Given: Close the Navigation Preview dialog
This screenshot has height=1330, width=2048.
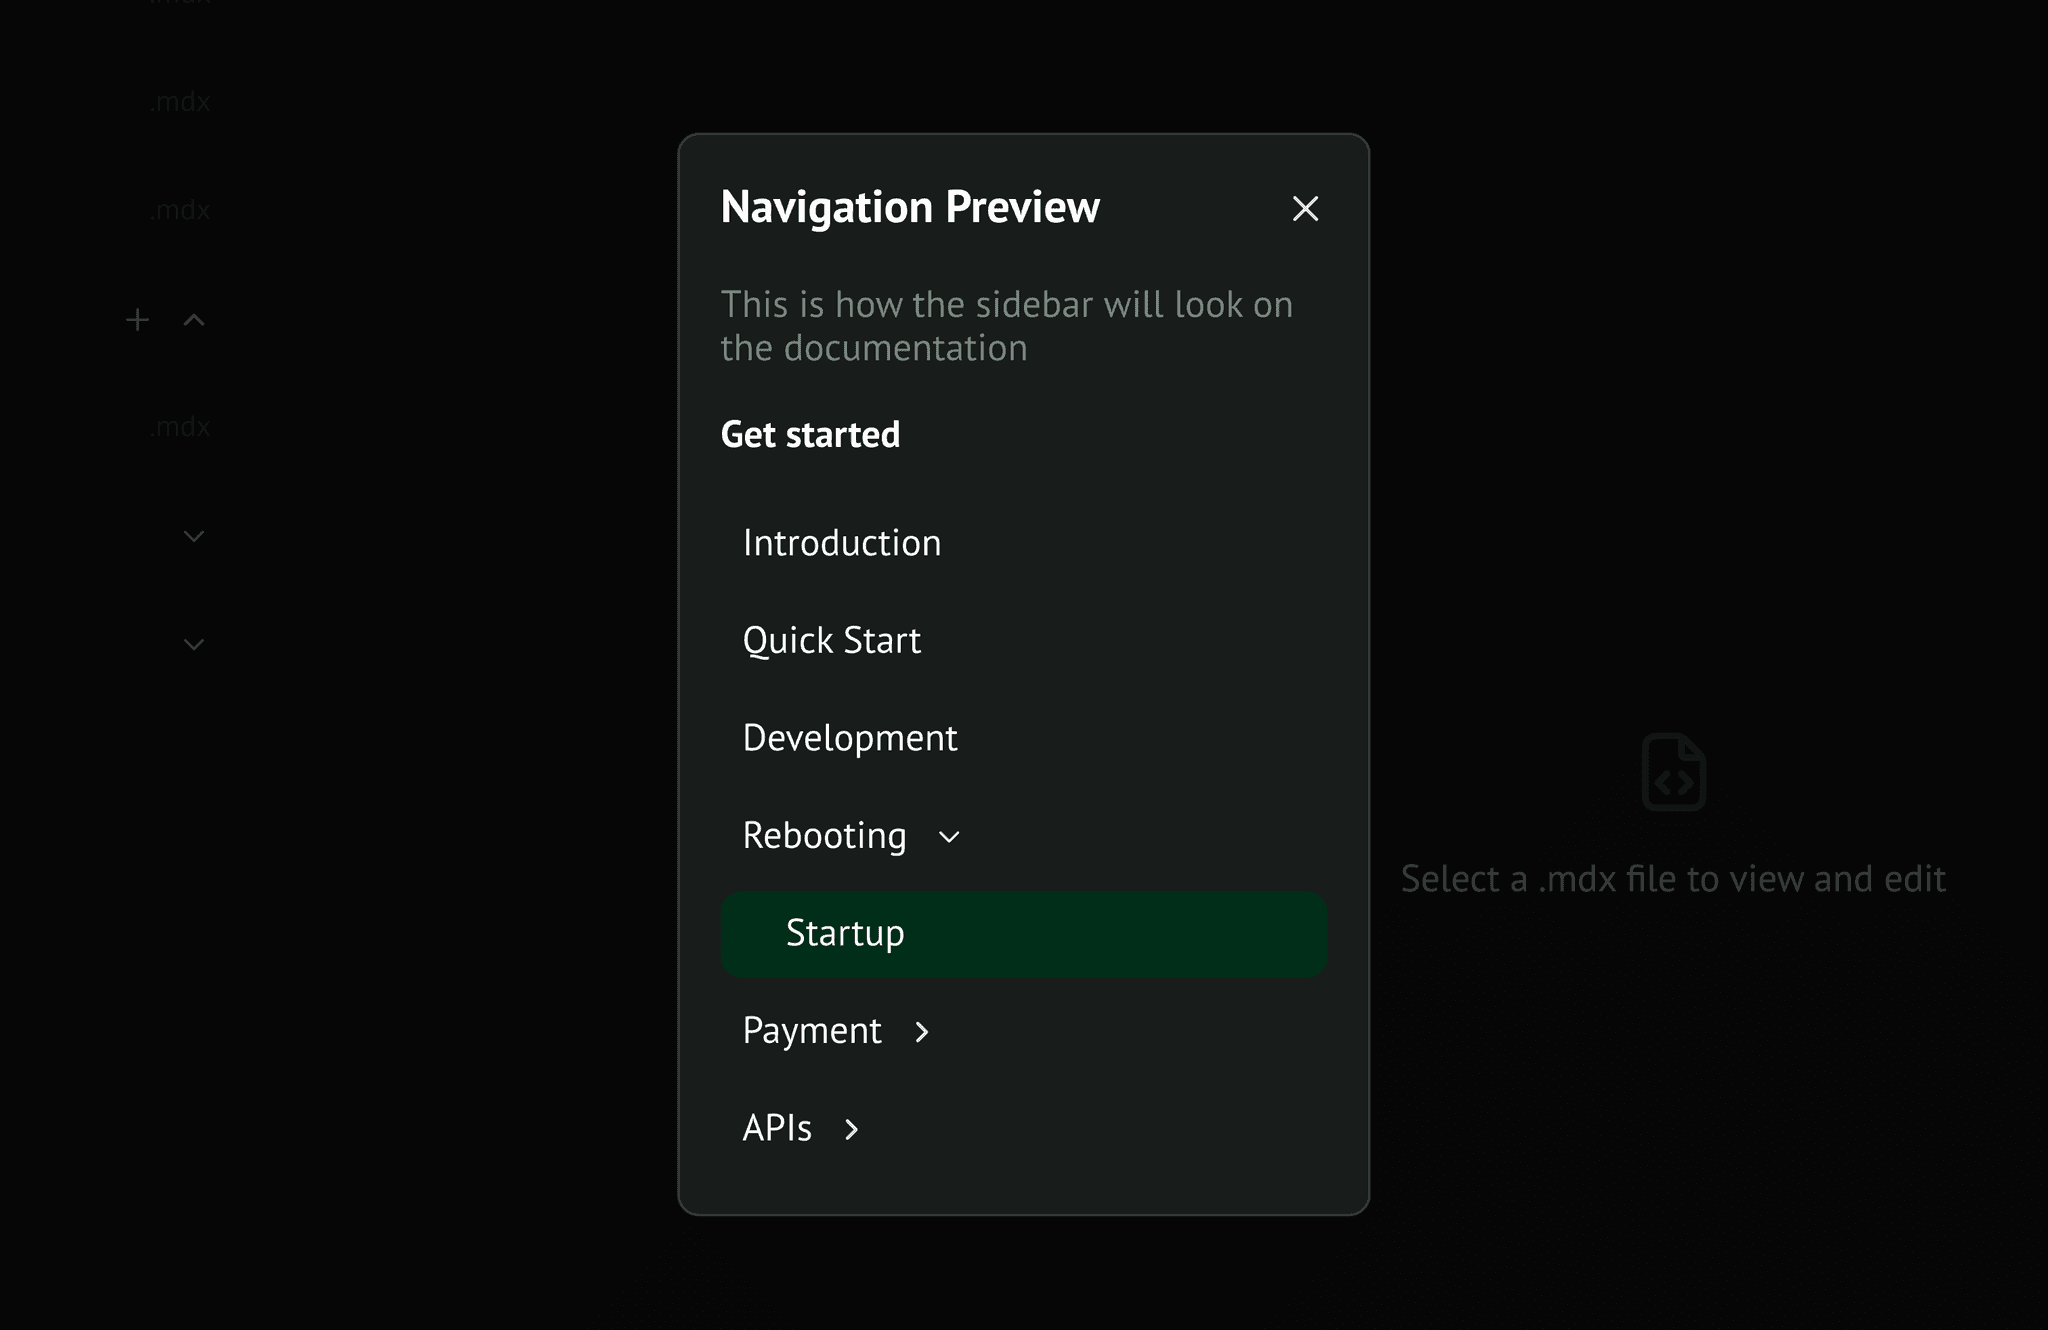Looking at the screenshot, I should (x=1305, y=209).
